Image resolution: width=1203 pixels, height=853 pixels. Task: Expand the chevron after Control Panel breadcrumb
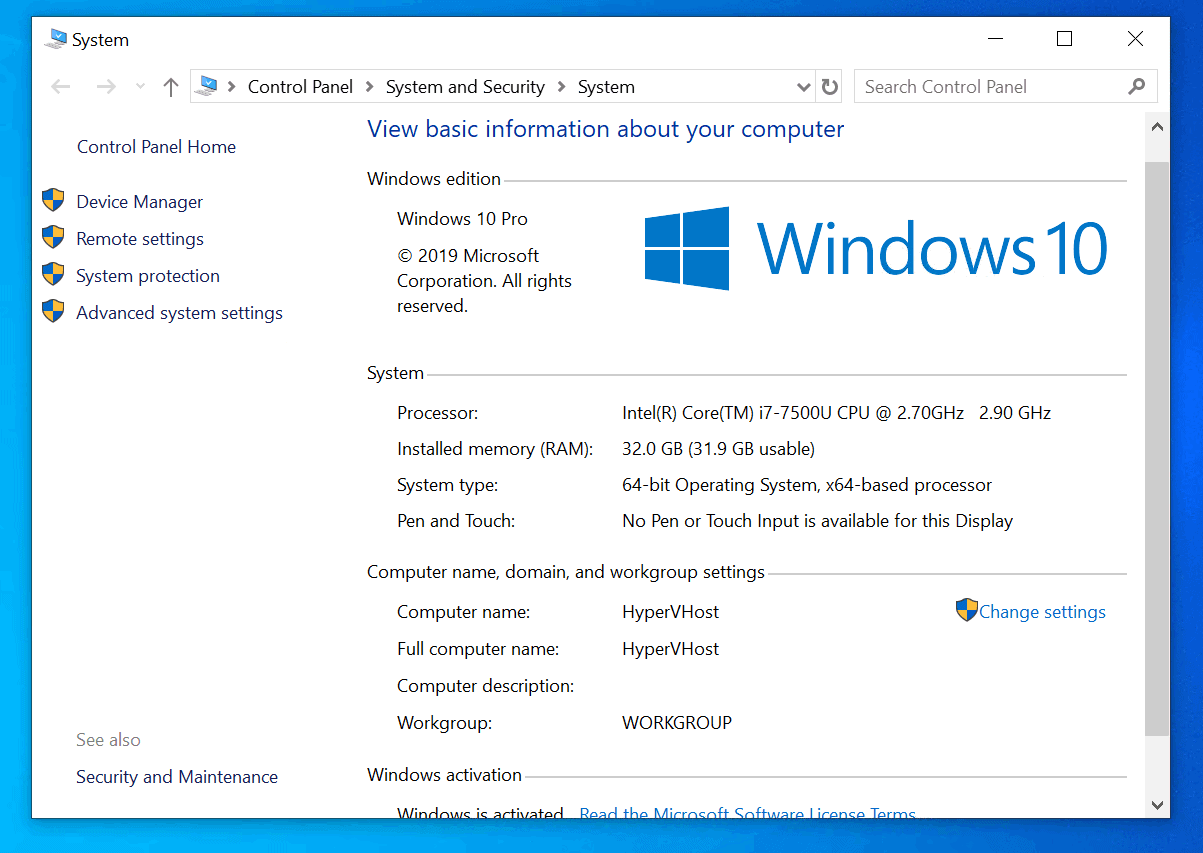(x=370, y=87)
